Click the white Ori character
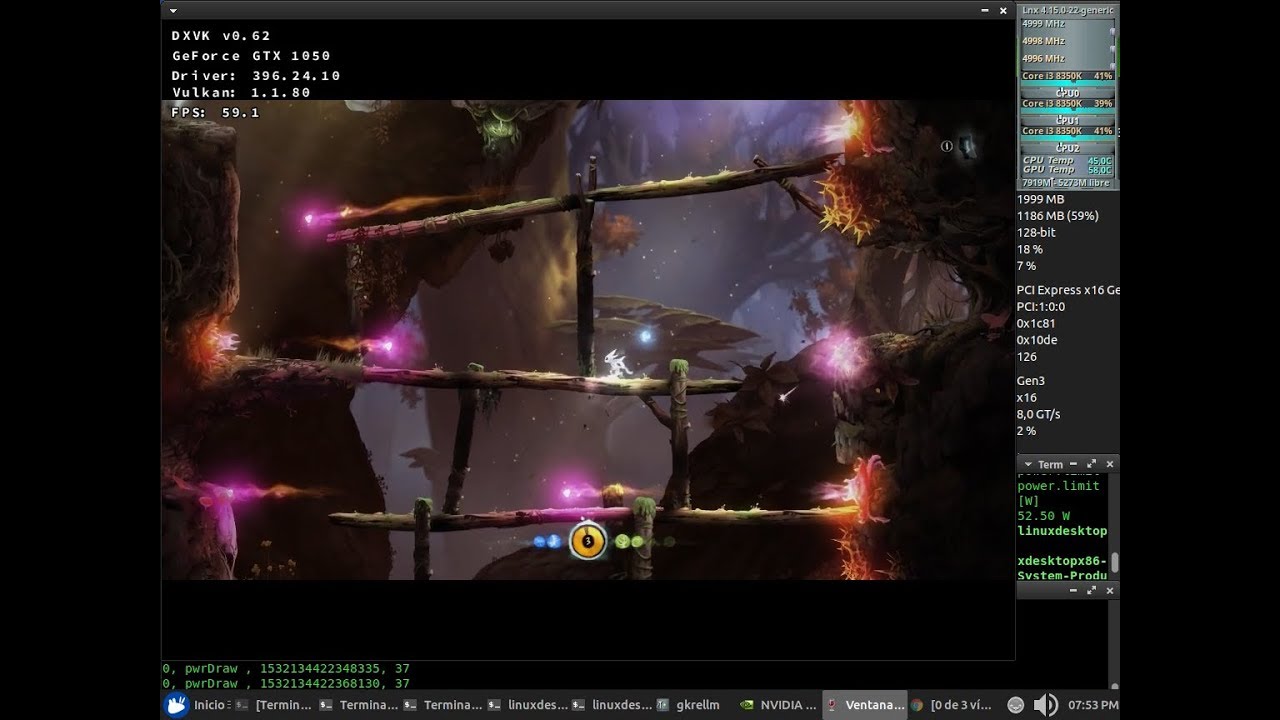 coord(617,365)
